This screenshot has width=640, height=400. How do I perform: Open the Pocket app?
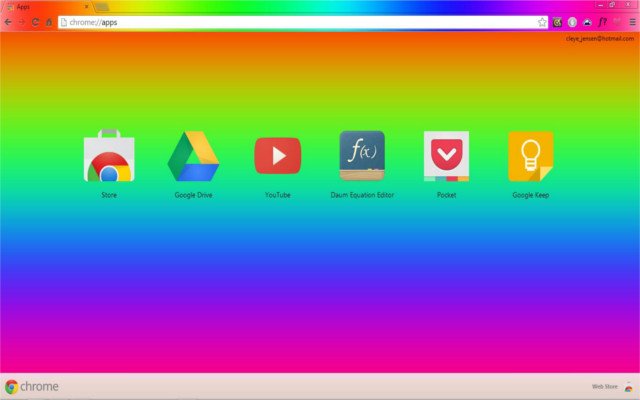coord(446,156)
